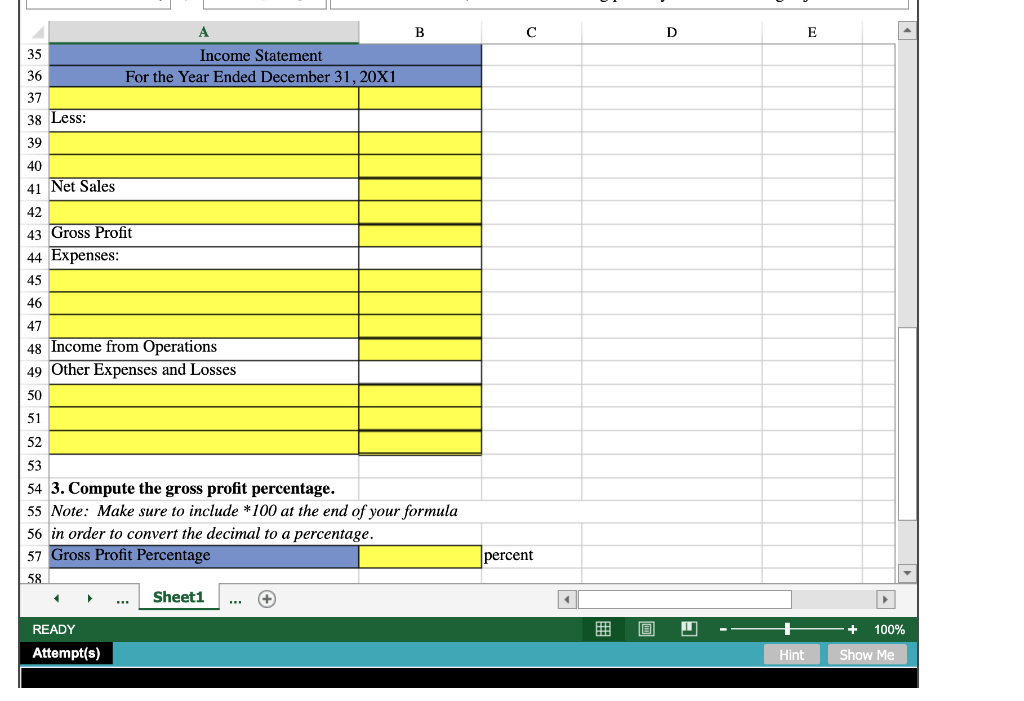Add a new worksheet with the plus icon
This screenshot has width=1024, height=701.
pos(266,598)
